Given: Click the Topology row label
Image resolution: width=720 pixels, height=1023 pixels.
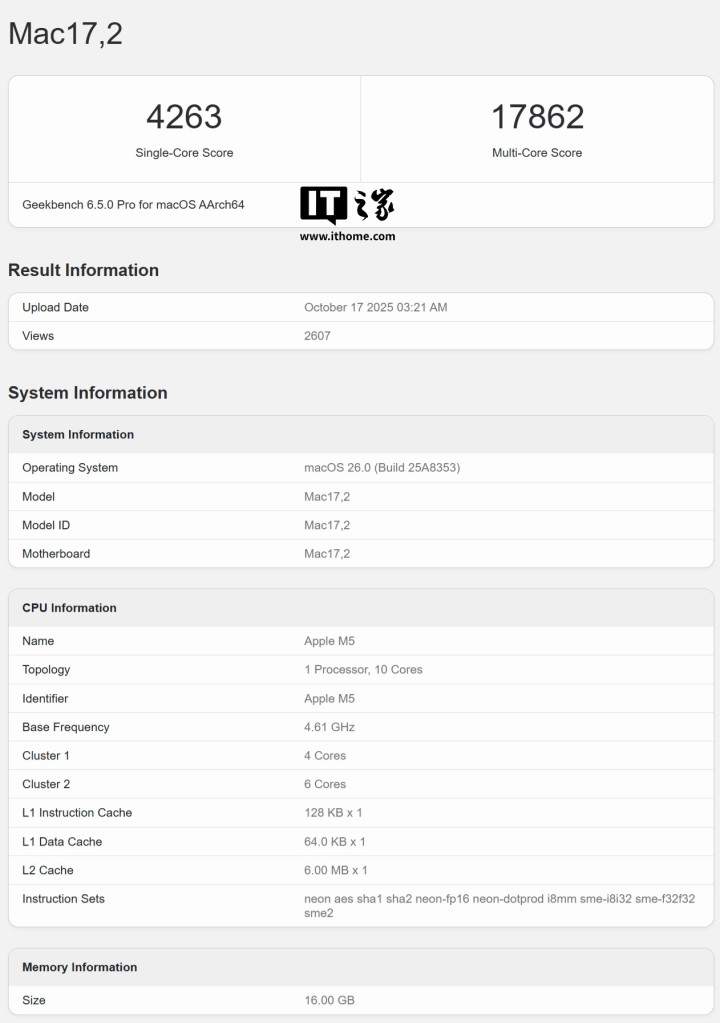Looking at the screenshot, I should pyautogui.click(x=46, y=670).
